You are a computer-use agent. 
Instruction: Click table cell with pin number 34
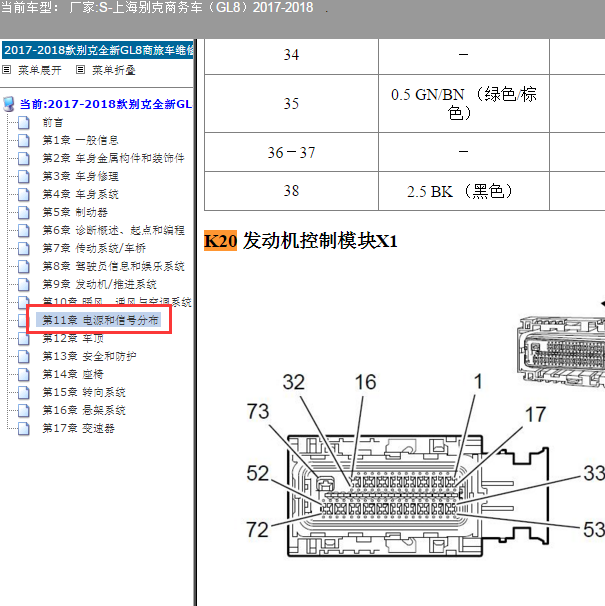click(291, 55)
